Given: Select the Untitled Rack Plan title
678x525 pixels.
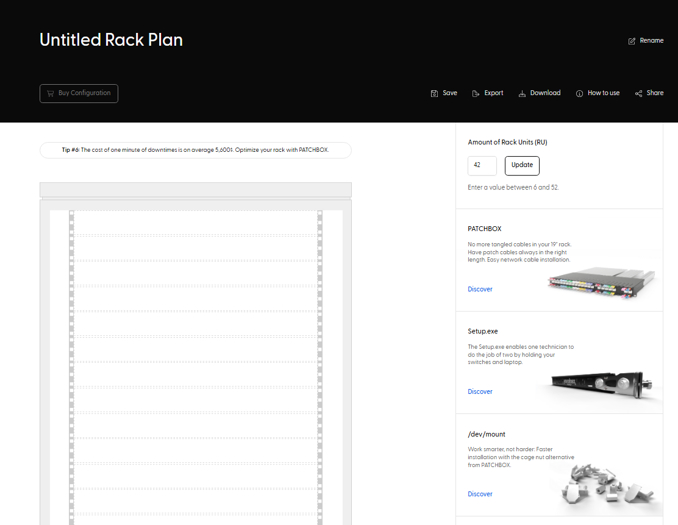Looking at the screenshot, I should [x=111, y=40].
